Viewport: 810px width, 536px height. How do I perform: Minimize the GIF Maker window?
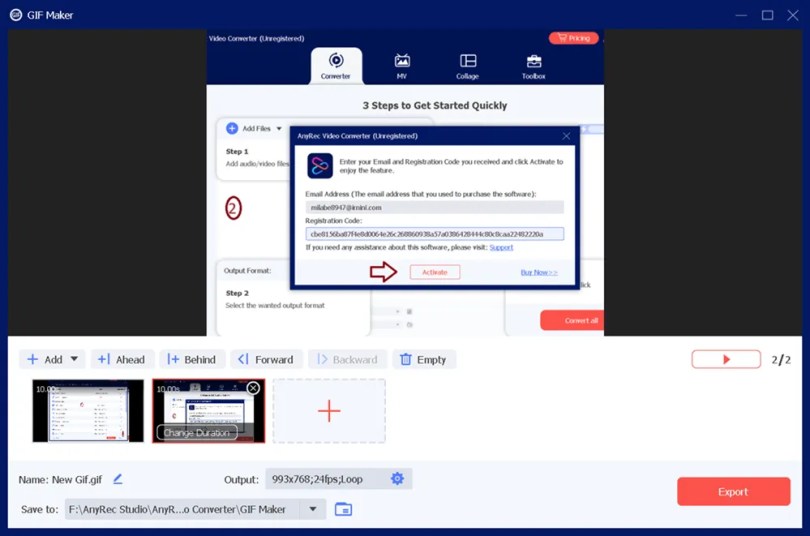pyautogui.click(x=741, y=15)
